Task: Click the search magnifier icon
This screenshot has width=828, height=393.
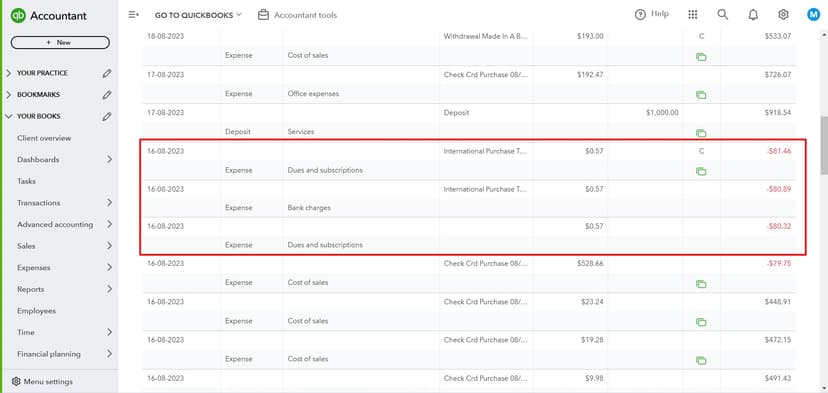Action: [x=723, y=15]
